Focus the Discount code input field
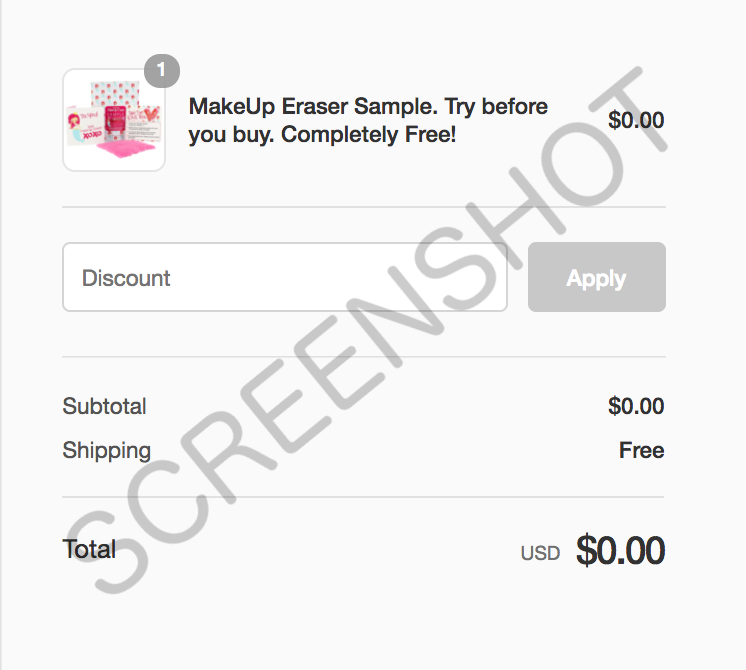 tap(285, 277)
